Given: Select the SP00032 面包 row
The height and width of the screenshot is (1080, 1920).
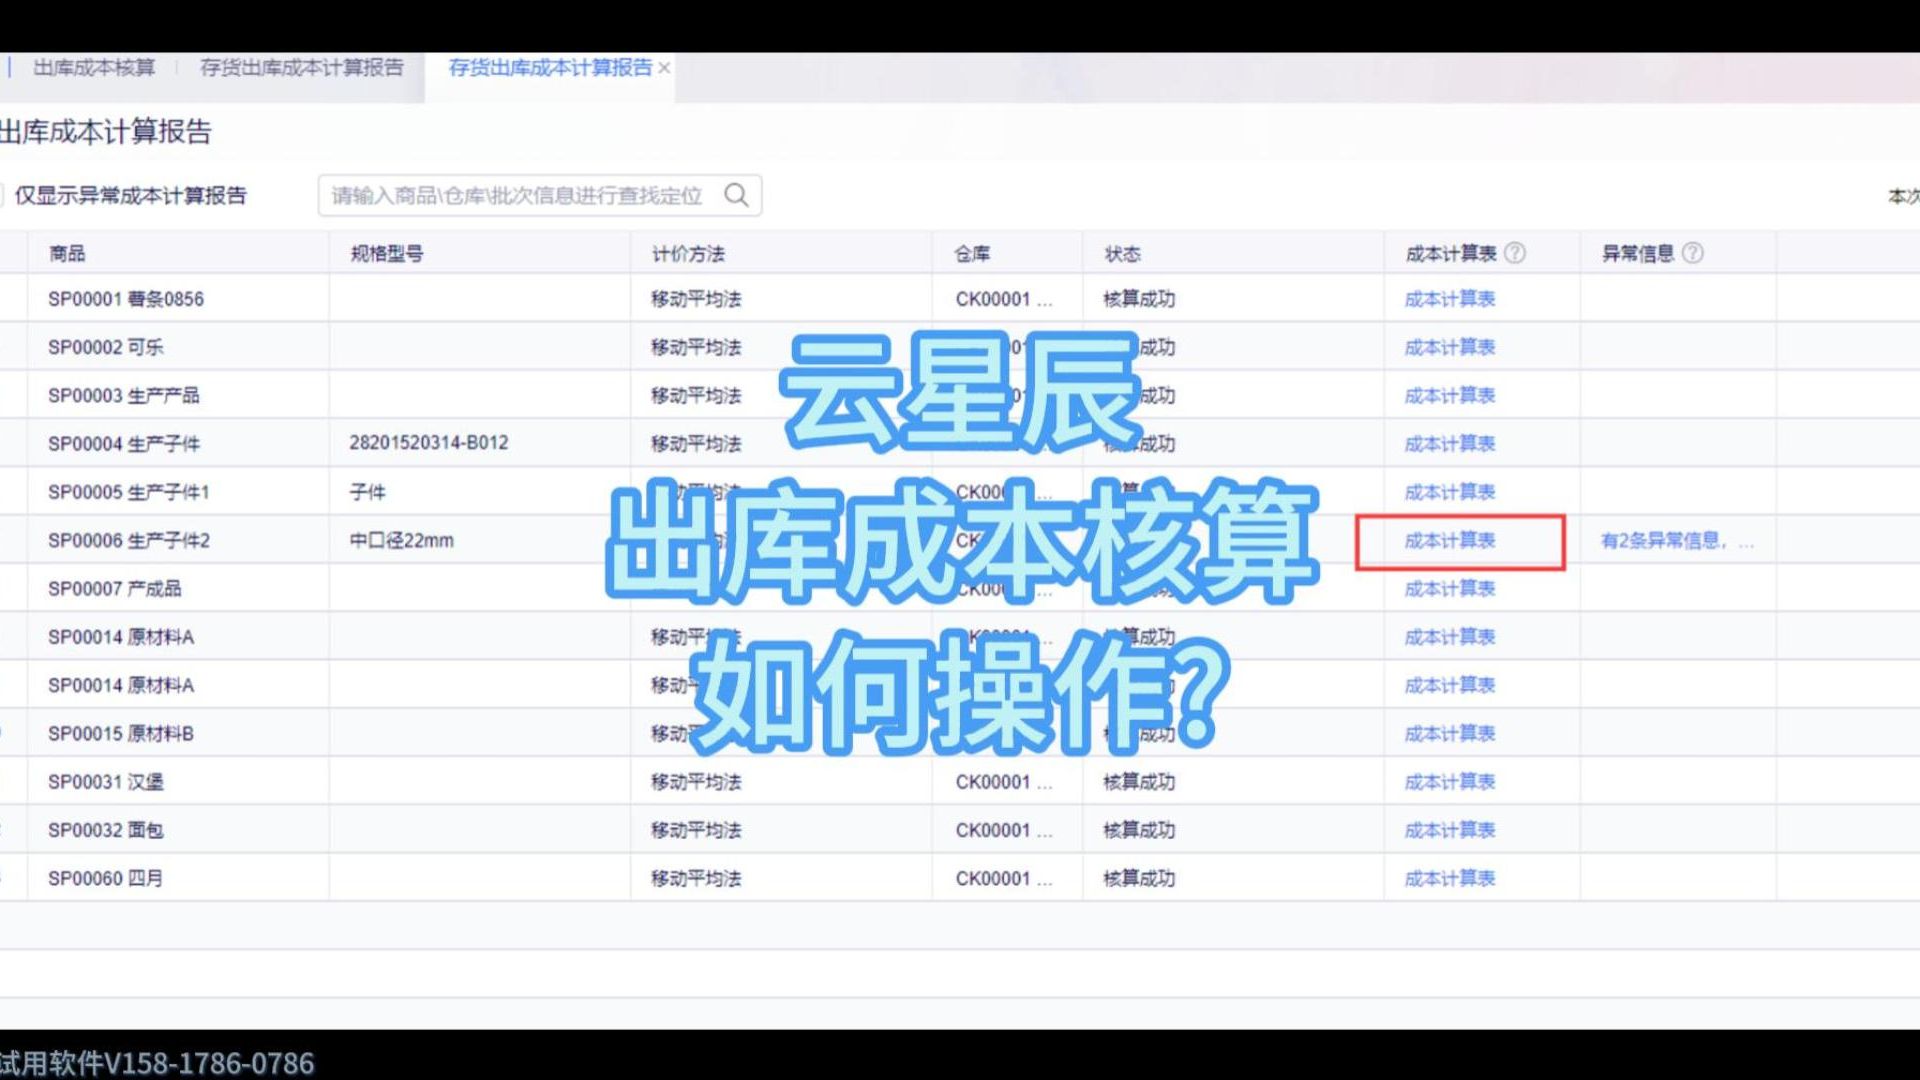Looking at the screenshot, I should pos(105,830).
